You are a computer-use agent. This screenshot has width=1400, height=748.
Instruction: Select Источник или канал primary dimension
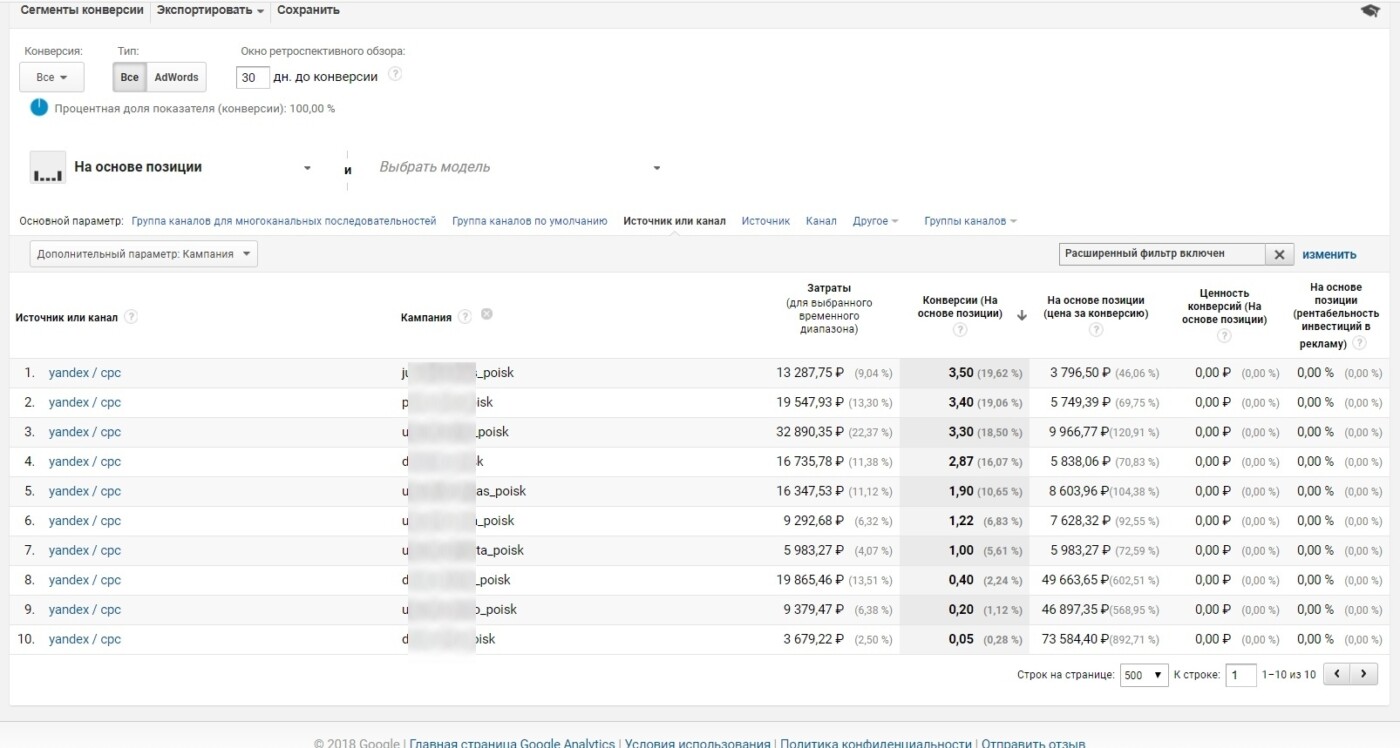[674, 221]
